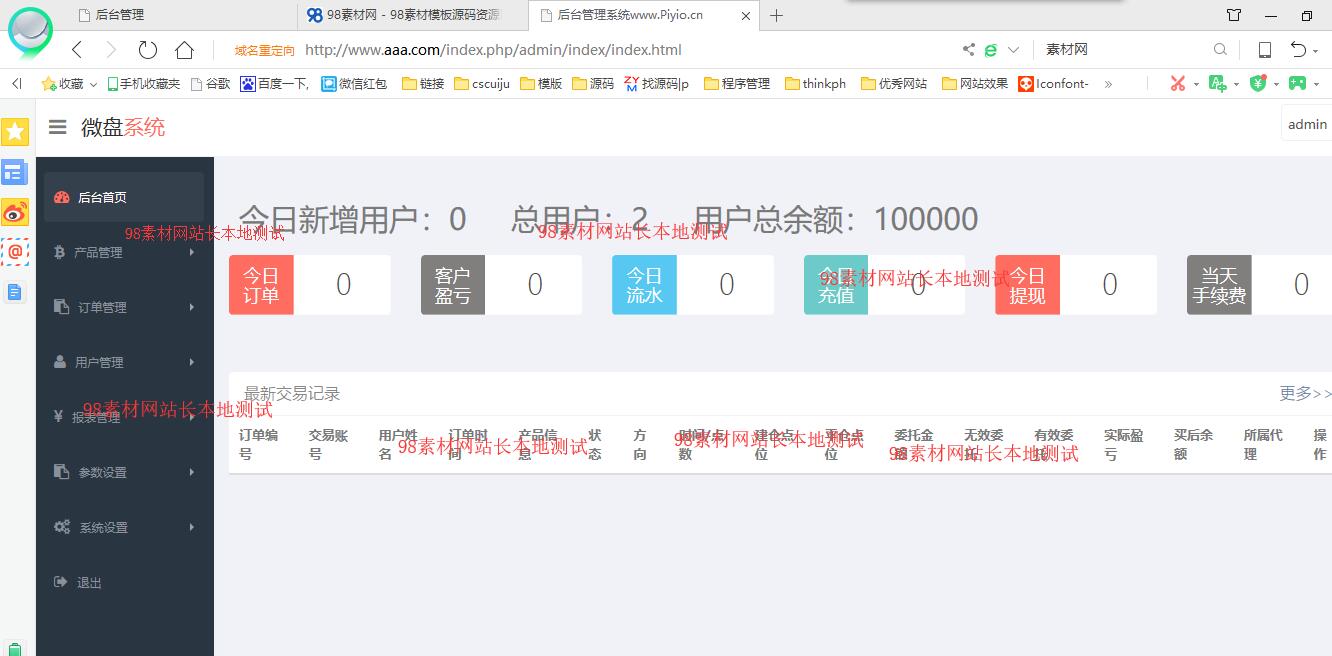
Task: Click 退出 to log out
Action: pyautogui.click(x=89, y=581)
